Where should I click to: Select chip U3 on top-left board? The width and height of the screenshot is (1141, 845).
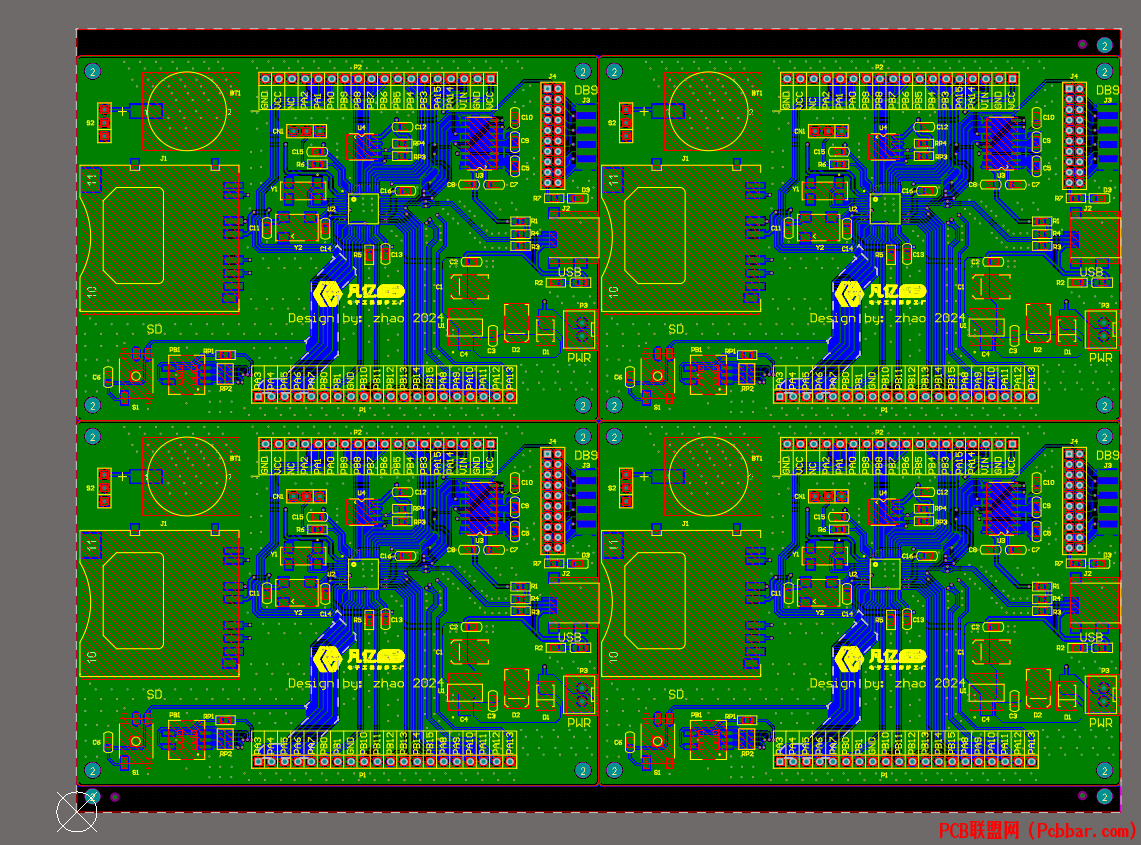pyautogui.click(x=480, y=143)
